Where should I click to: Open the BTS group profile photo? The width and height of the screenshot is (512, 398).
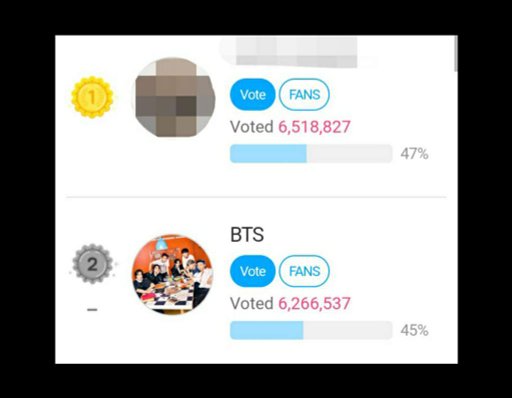[172, 274]
